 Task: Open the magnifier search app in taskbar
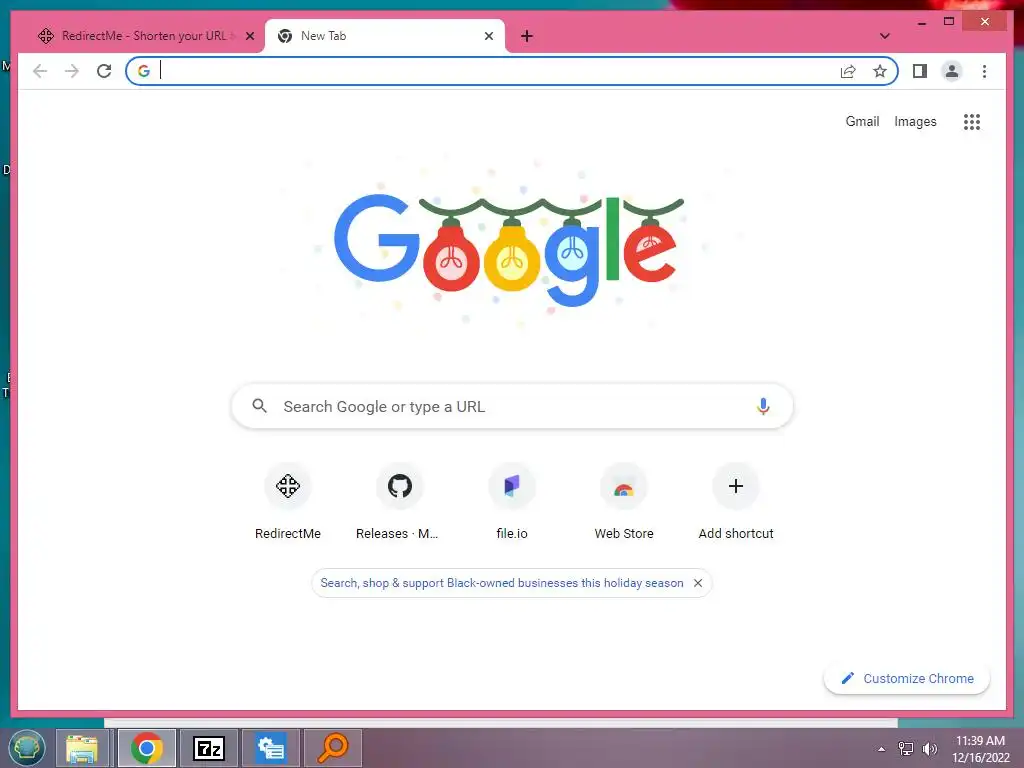coord(333,748)
